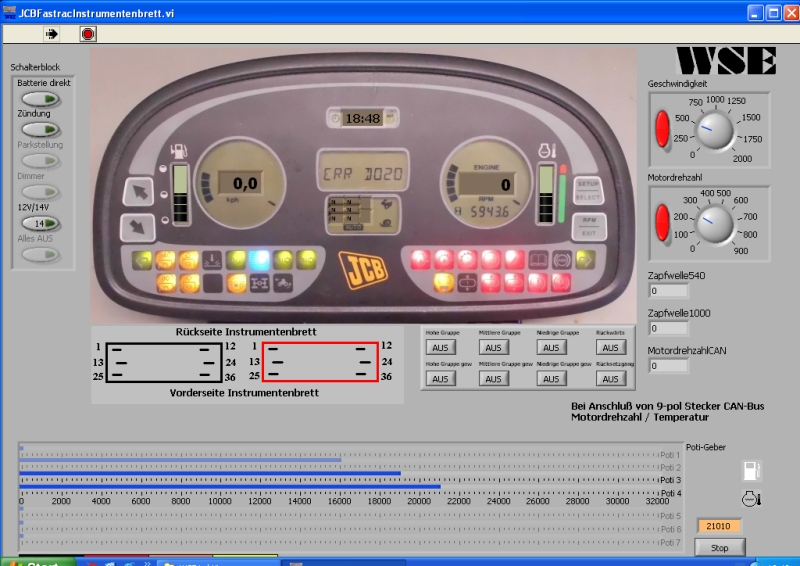Click the blue high-beam indicator lamp
The width and height of the screenshot is (800, 566).
point(259,260)
